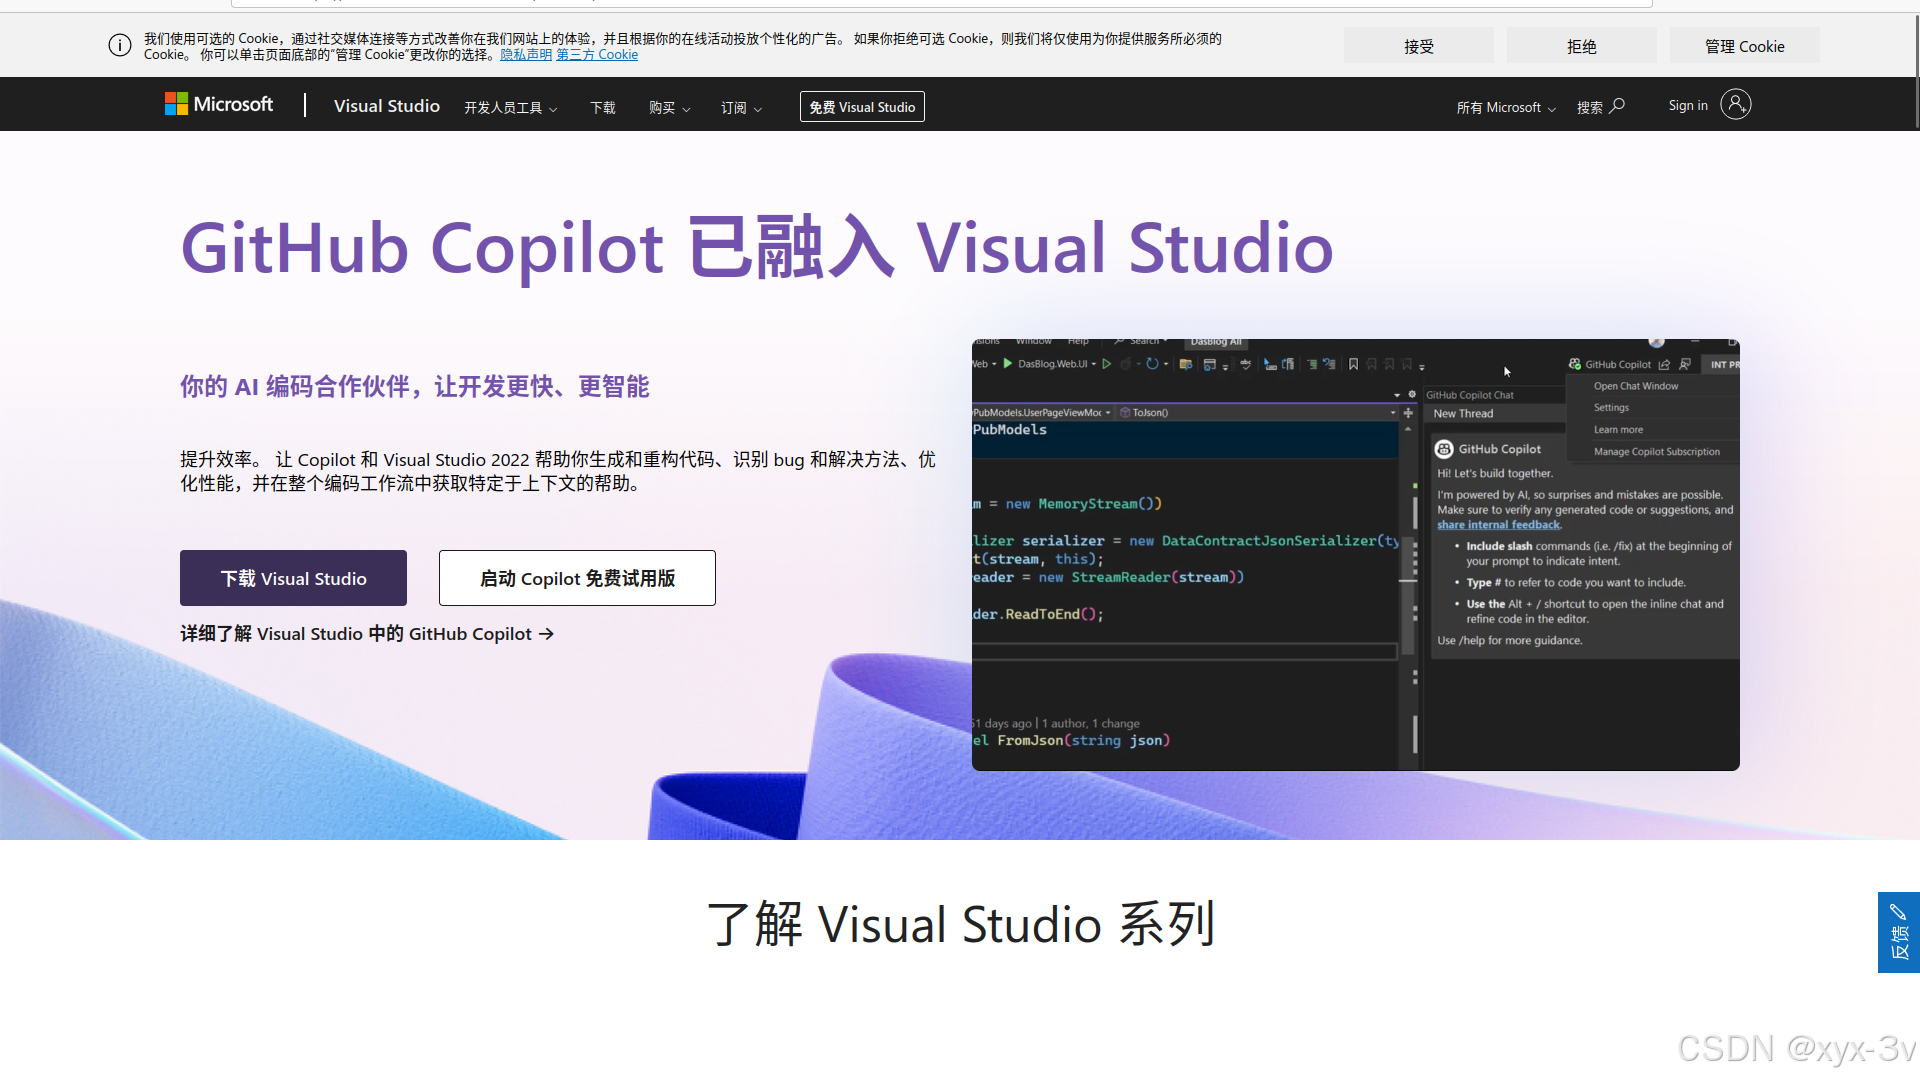Expand the 购买 dropdown menu

pyautogui.click(x=669, y=107)
